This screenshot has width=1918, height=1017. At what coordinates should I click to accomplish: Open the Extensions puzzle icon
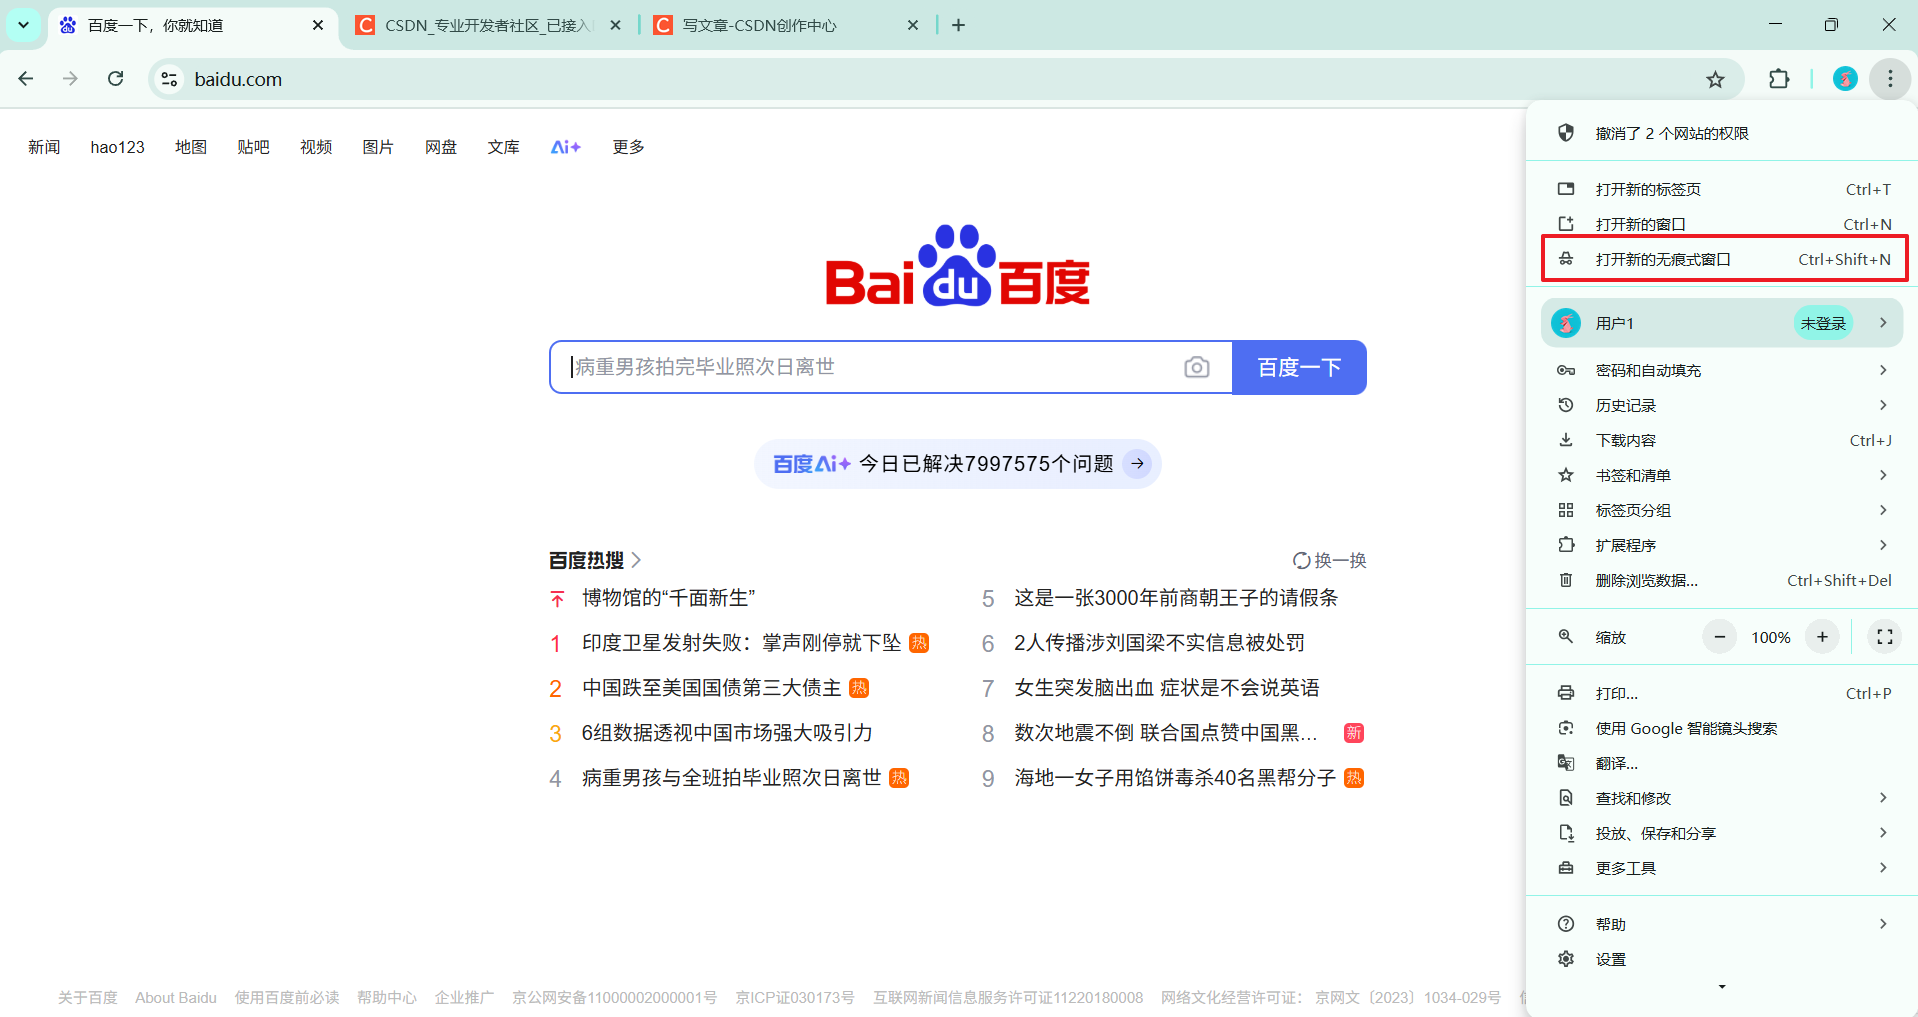coord(1779,79)
